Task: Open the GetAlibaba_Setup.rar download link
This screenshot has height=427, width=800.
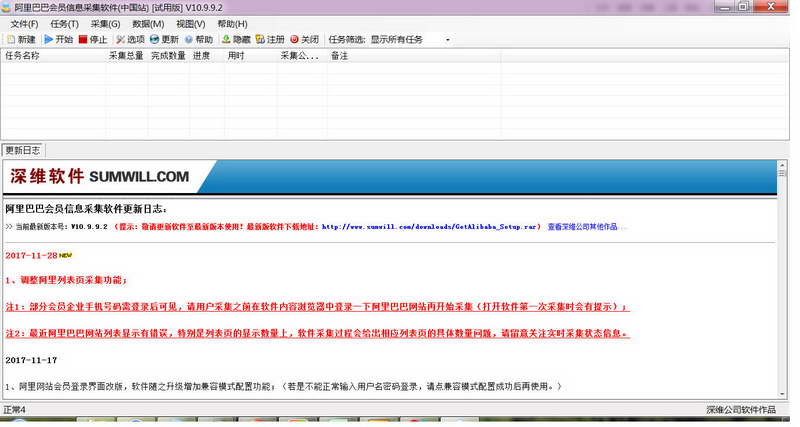Action: tap(429, 227)
